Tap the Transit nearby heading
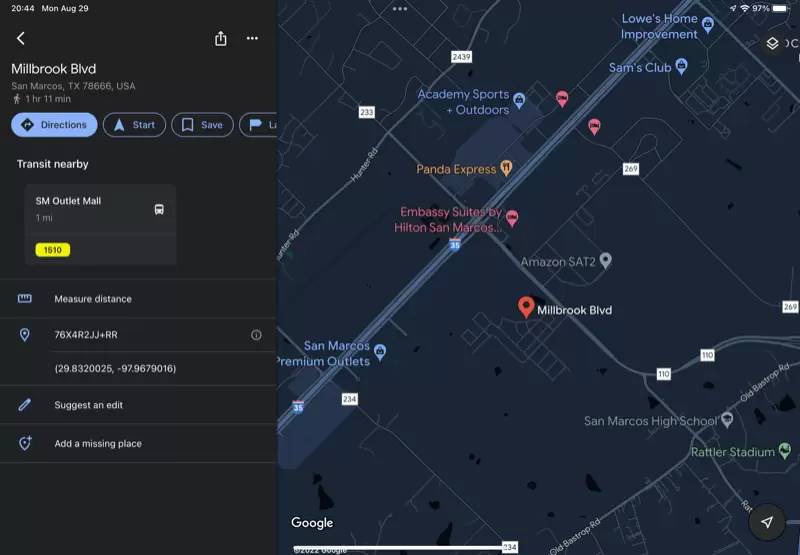 tap(53, 164)
